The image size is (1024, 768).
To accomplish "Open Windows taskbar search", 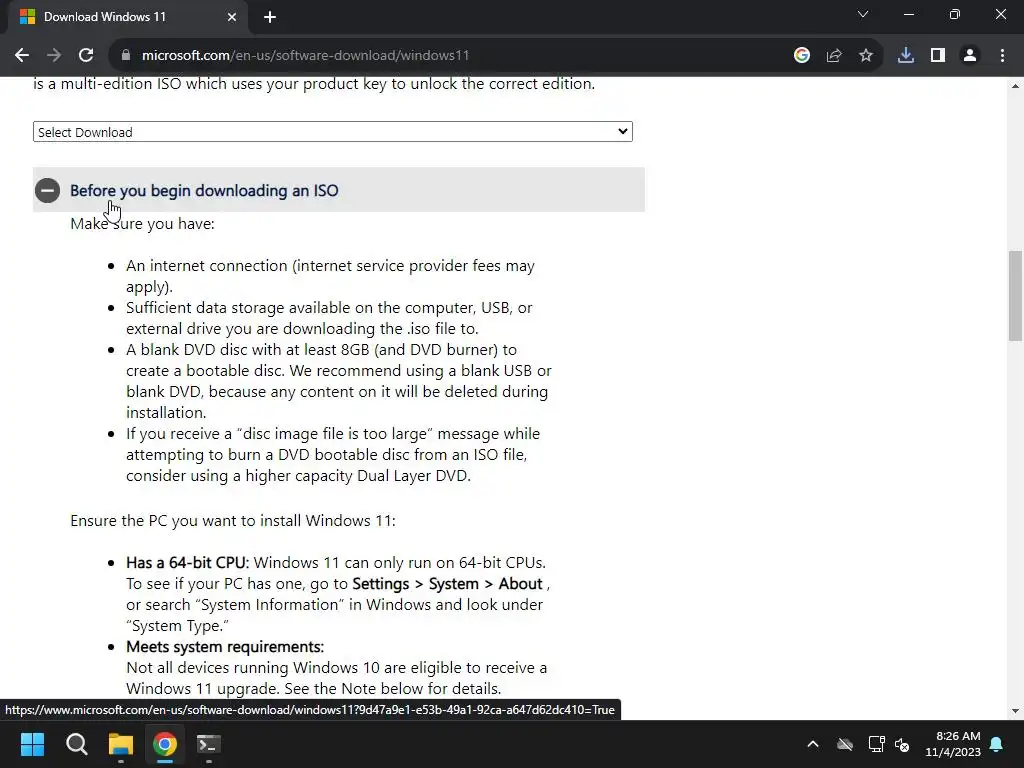I will 76,744.
